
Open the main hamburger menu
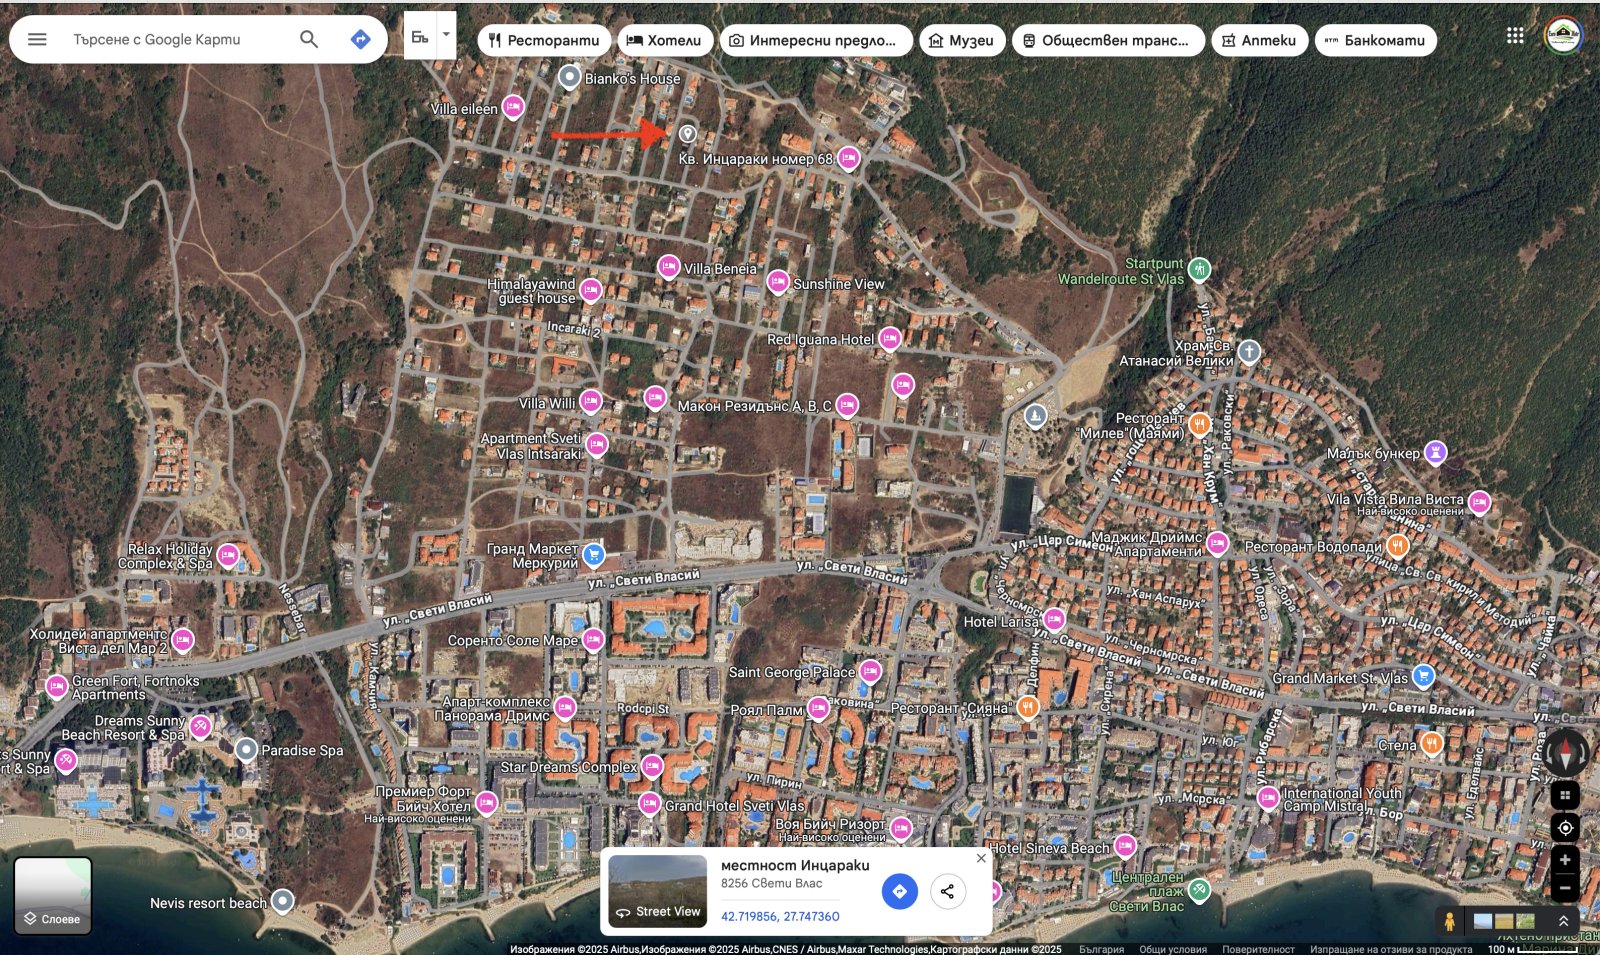(x=37, y=39)
